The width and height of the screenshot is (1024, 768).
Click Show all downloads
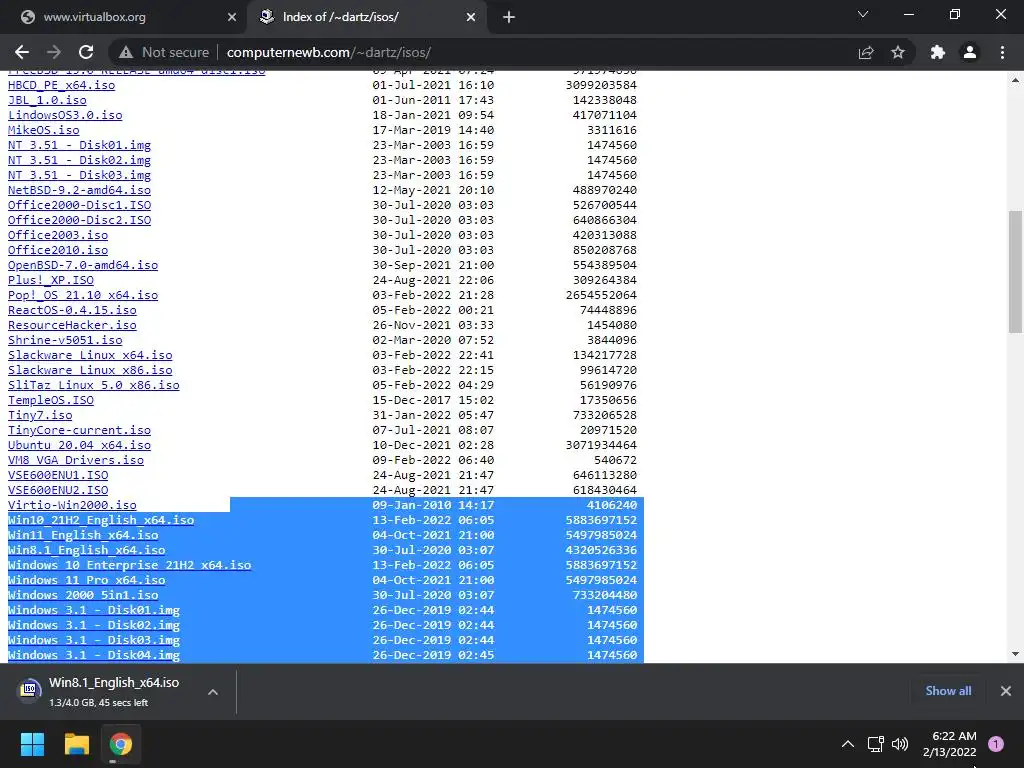coord(948,691)
